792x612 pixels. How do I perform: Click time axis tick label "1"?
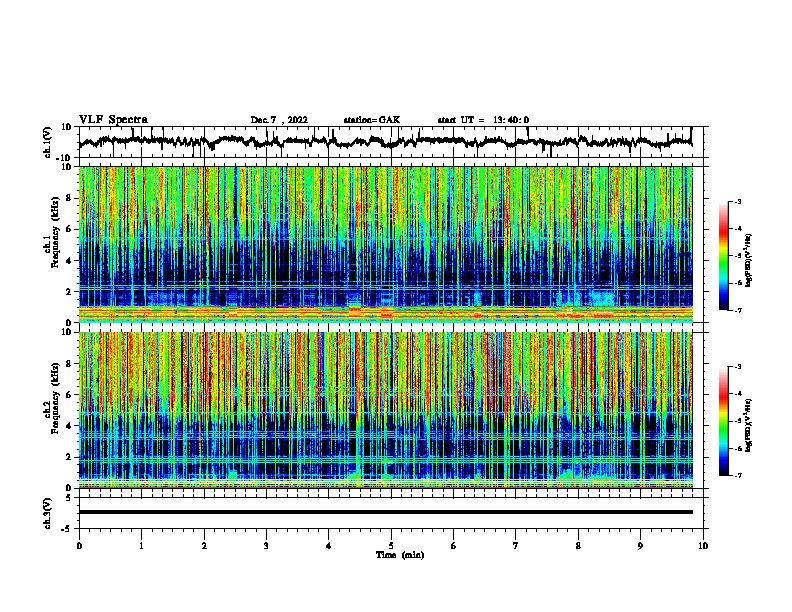pyautogui.click(x=141, y=546)
